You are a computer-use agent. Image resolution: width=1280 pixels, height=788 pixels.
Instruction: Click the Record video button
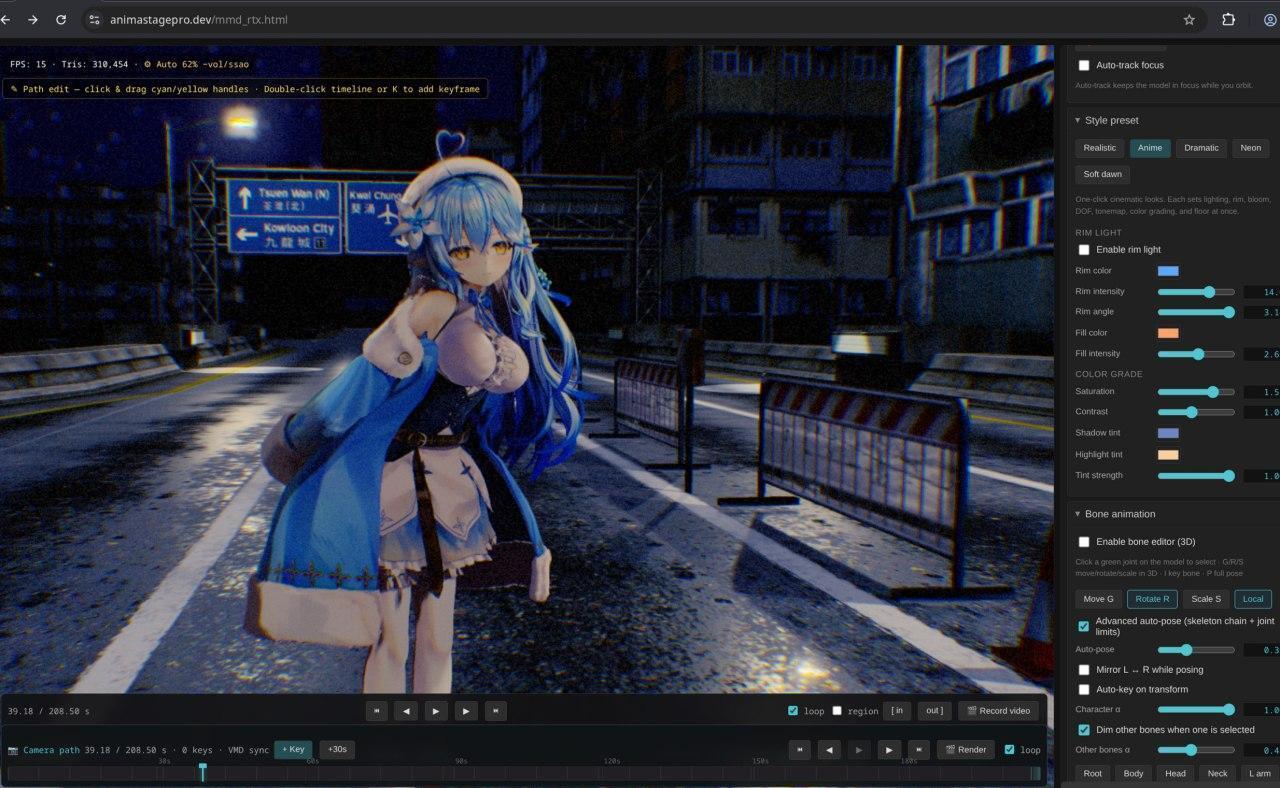click(998, 711)
